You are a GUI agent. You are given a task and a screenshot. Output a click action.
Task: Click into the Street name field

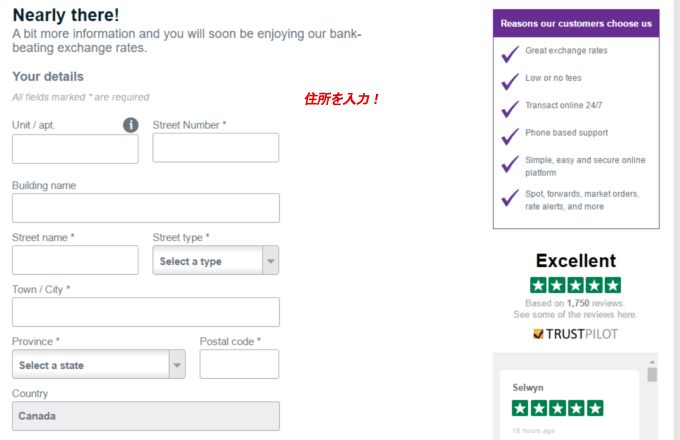75,260
